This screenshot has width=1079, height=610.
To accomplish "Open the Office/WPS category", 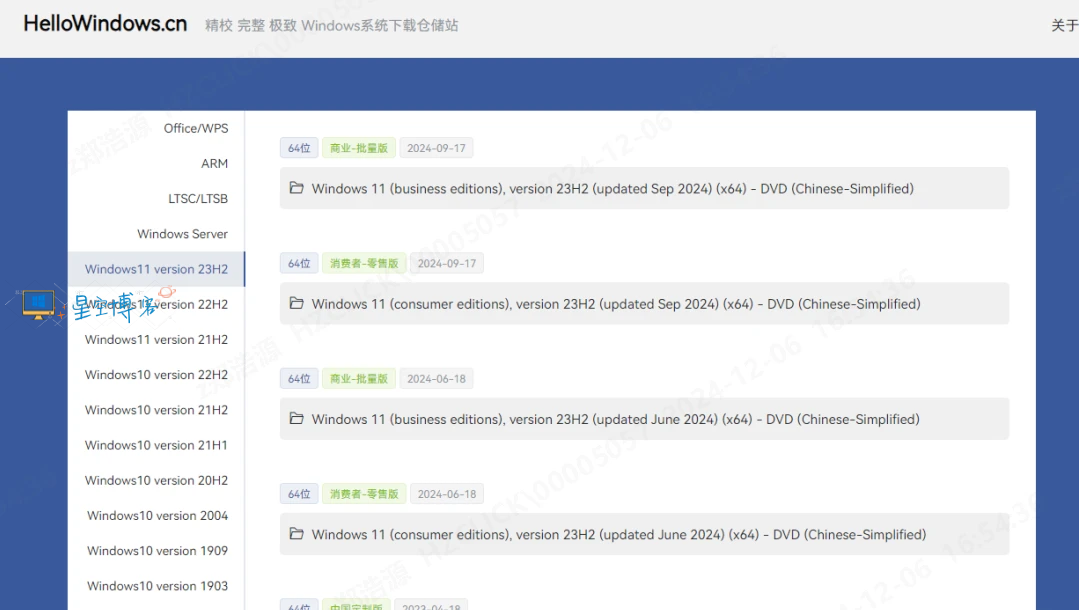I will point(195,128).
